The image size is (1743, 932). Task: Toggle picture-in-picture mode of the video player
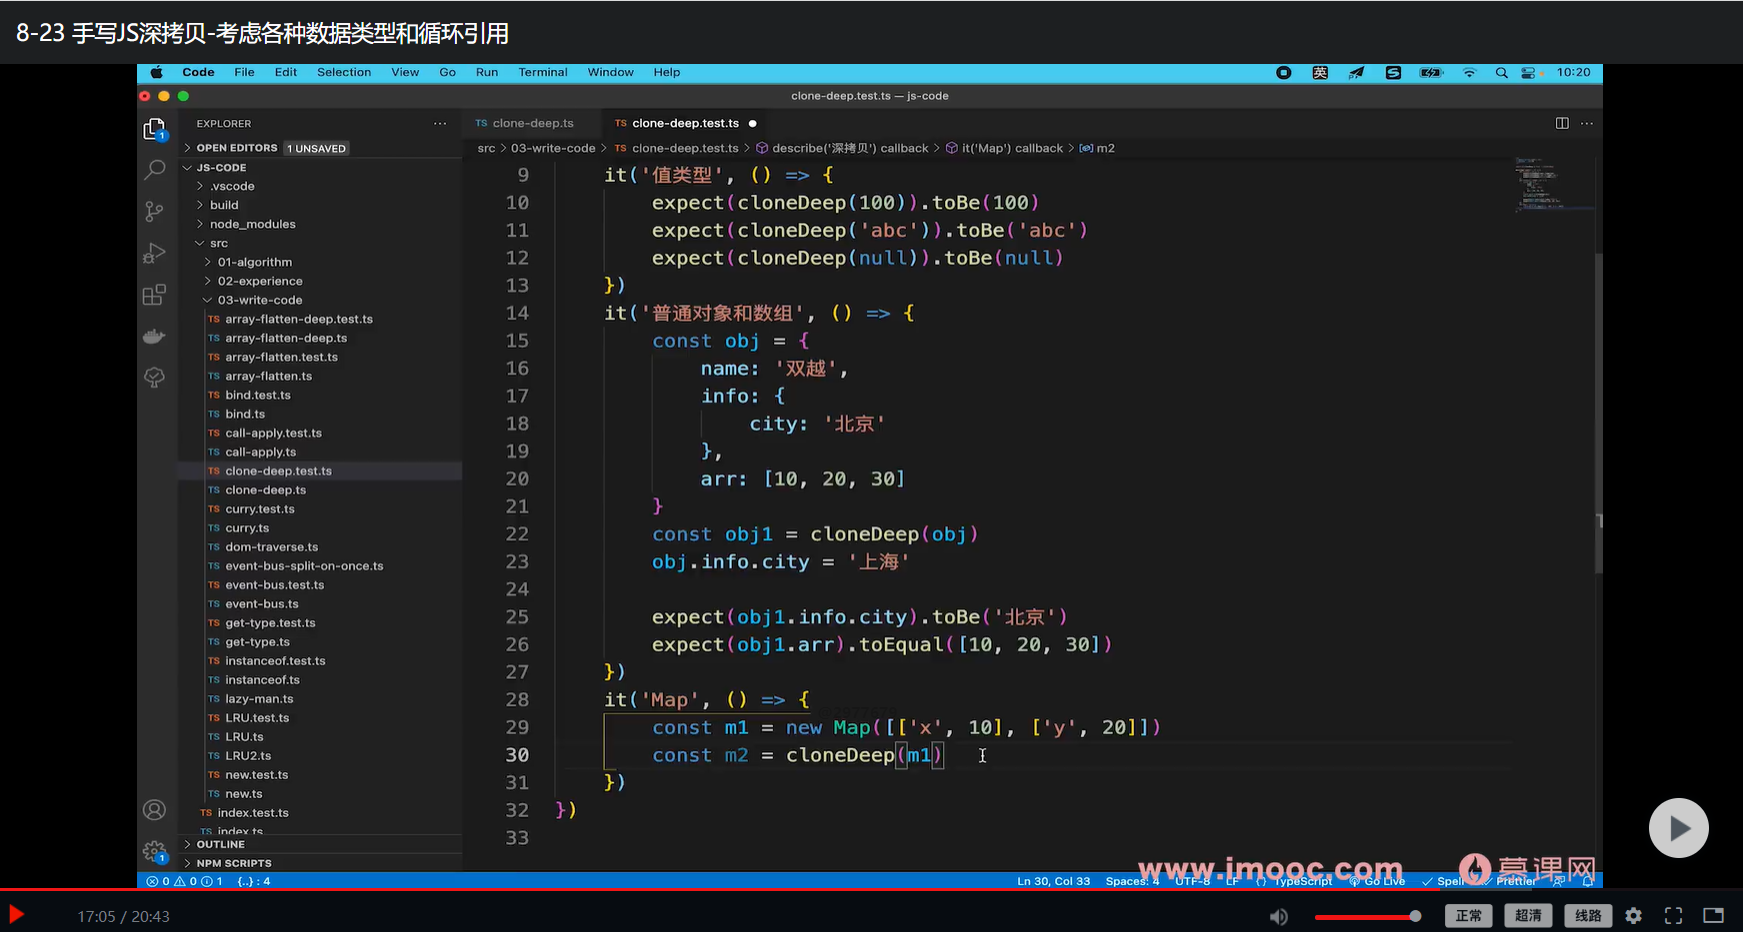tap(1713, 916)
